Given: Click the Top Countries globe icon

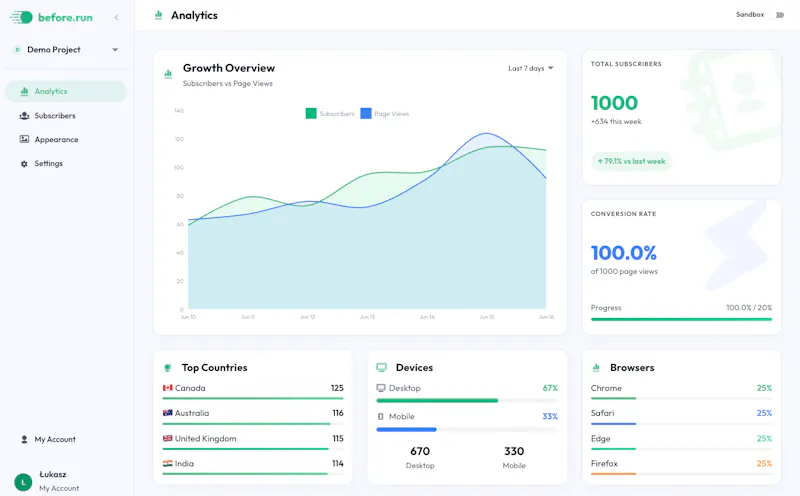Looking at the screenshot, I should click(x=167, y=367).
